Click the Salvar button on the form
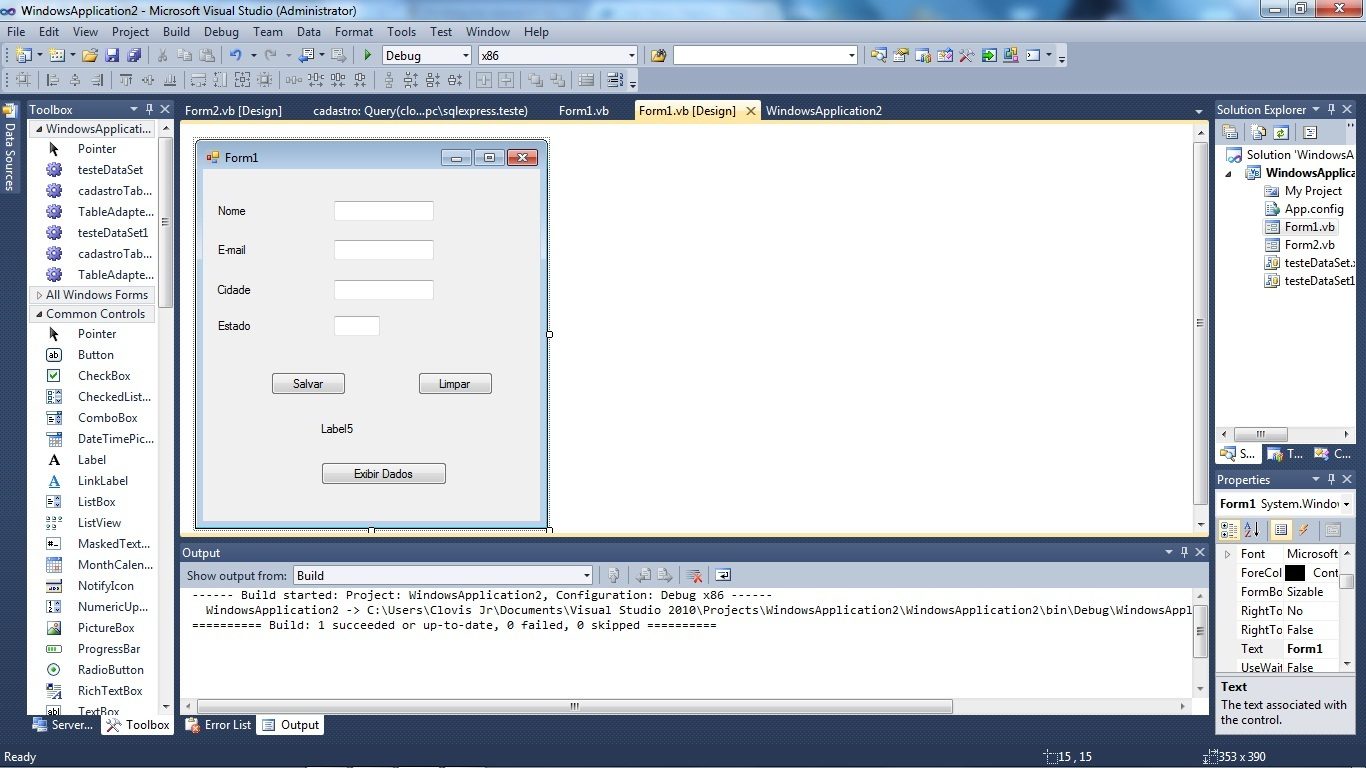 [x=308, y=384]
